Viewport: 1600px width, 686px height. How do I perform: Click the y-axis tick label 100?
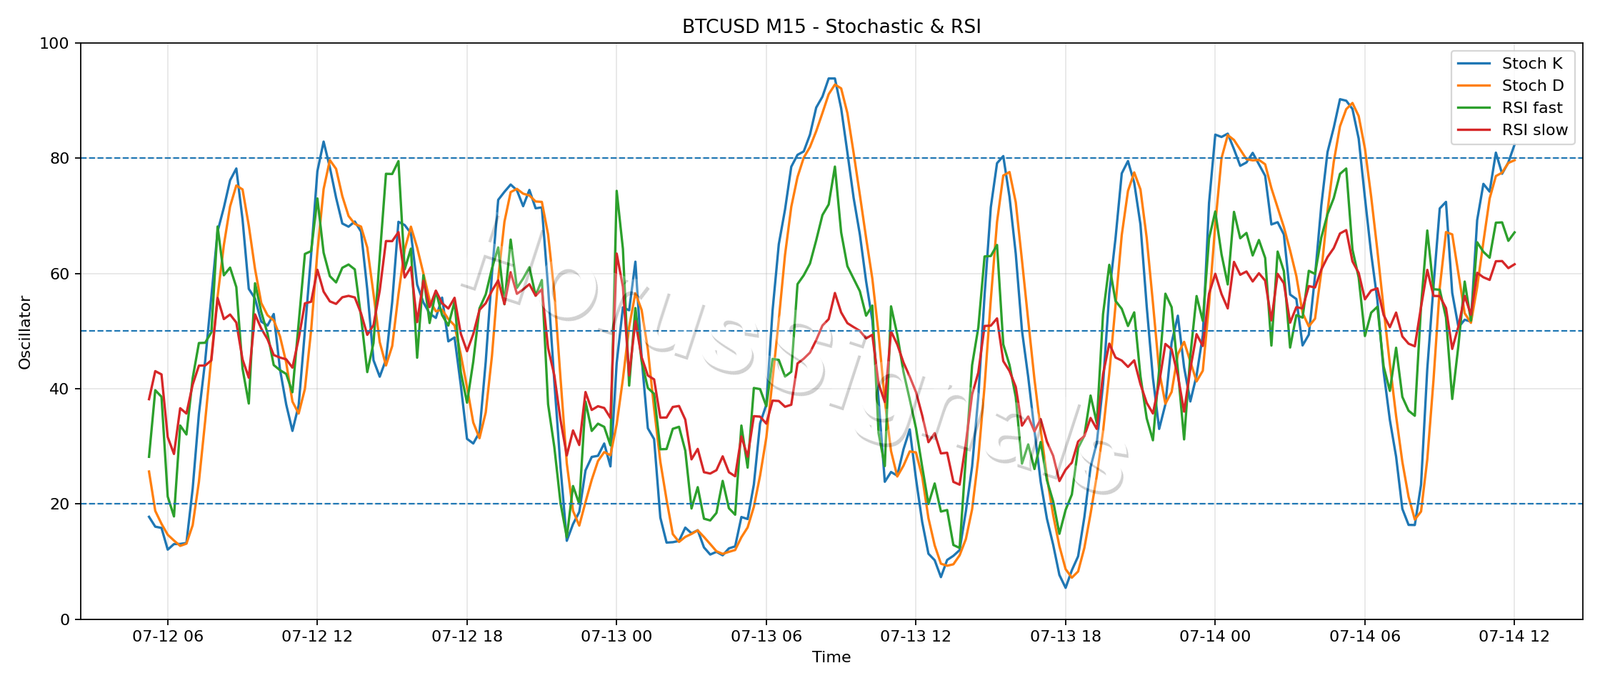coord(55,43)
